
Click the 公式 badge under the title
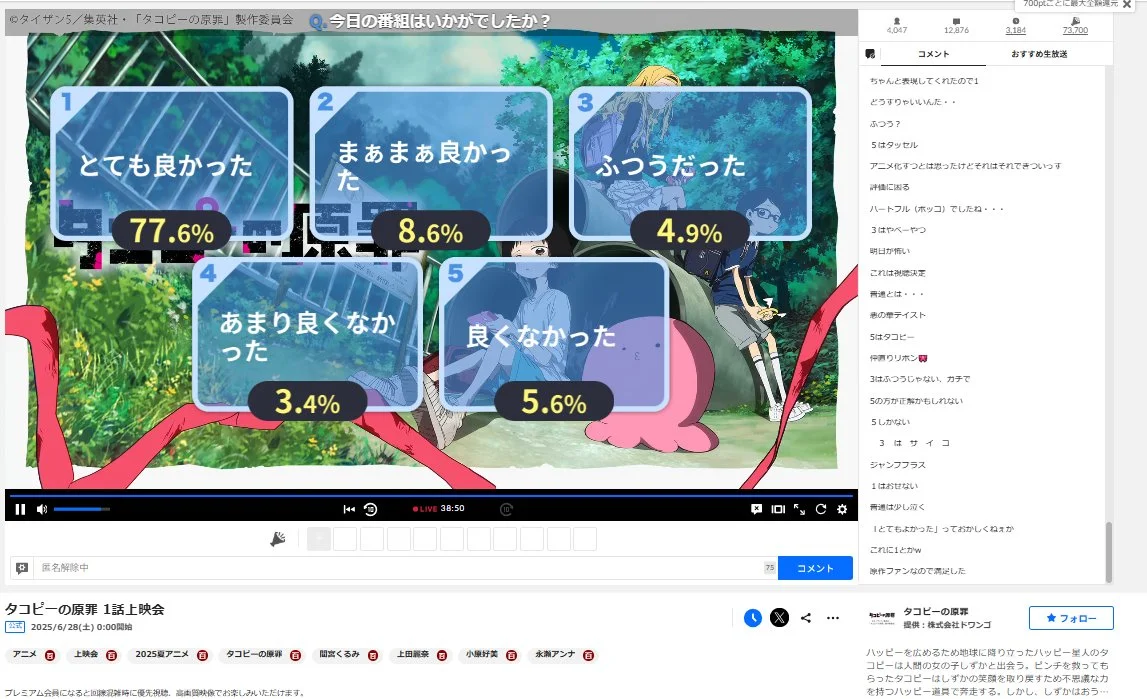[15, 627]
